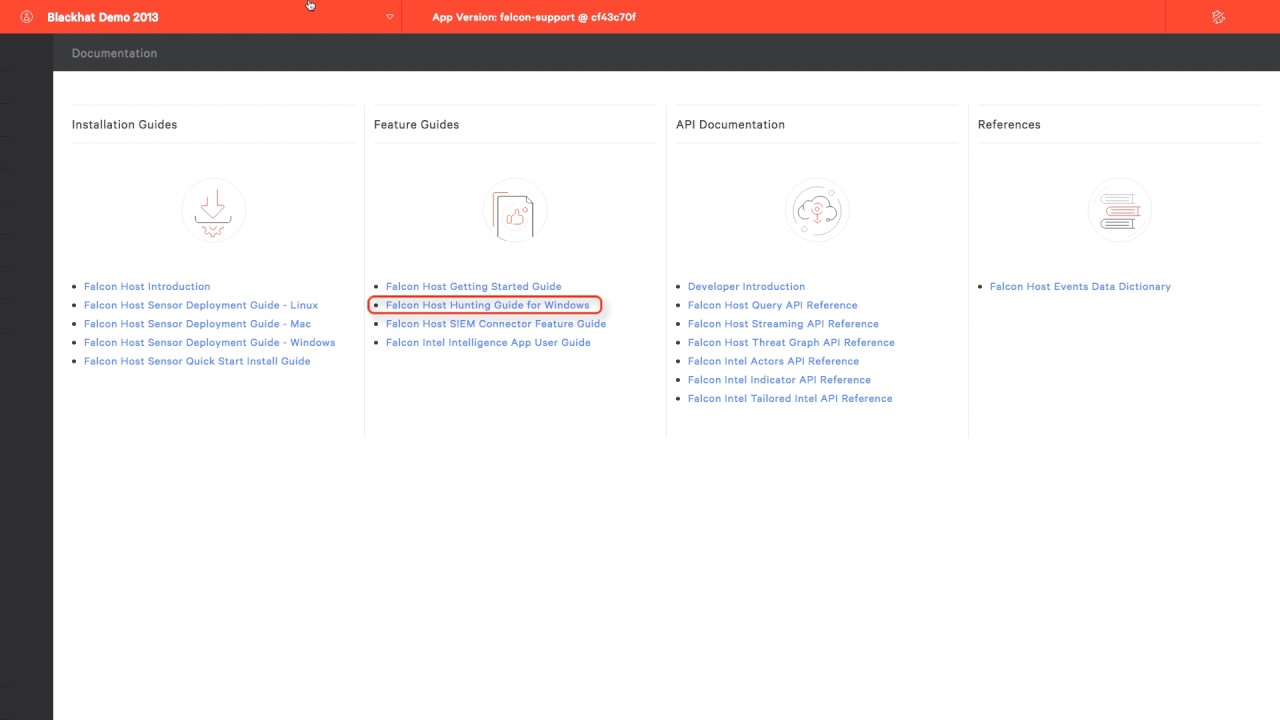Click the top-right falcon user icon
This screenshot has height=720, width=1280.
1218,17
